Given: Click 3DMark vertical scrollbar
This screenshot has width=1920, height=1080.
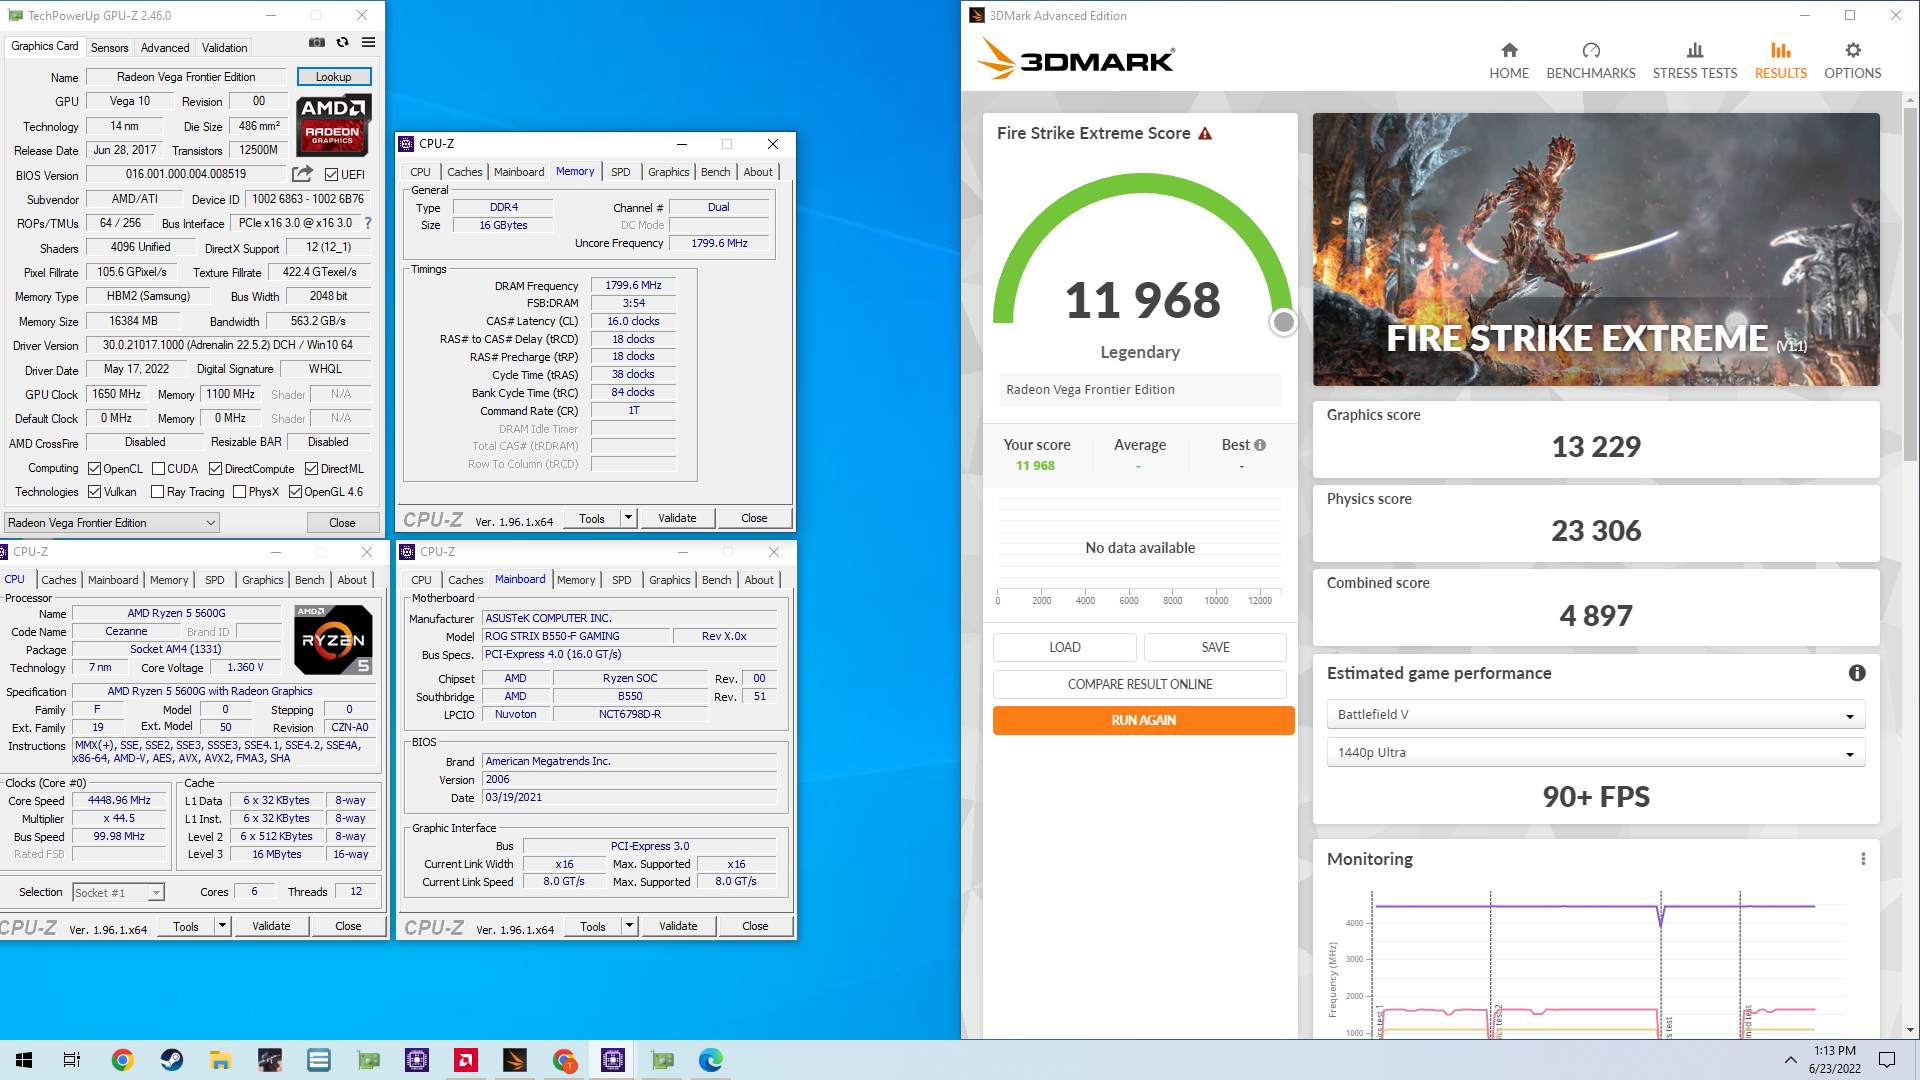Looking at the screenshot, I should tap(1910, 285).
